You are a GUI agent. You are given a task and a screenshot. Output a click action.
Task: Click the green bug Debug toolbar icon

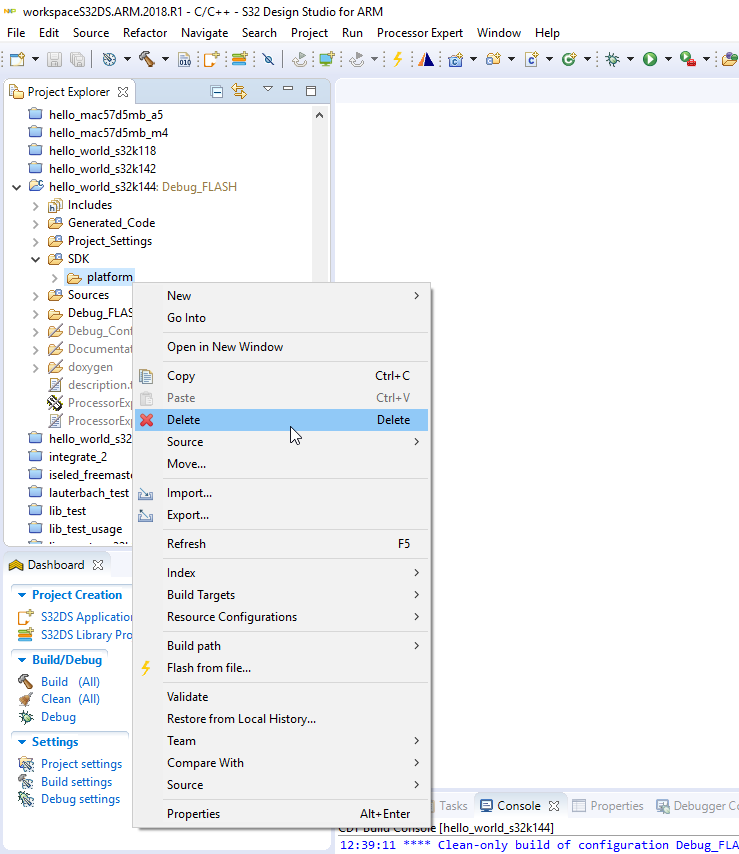(x=613, y=59)
